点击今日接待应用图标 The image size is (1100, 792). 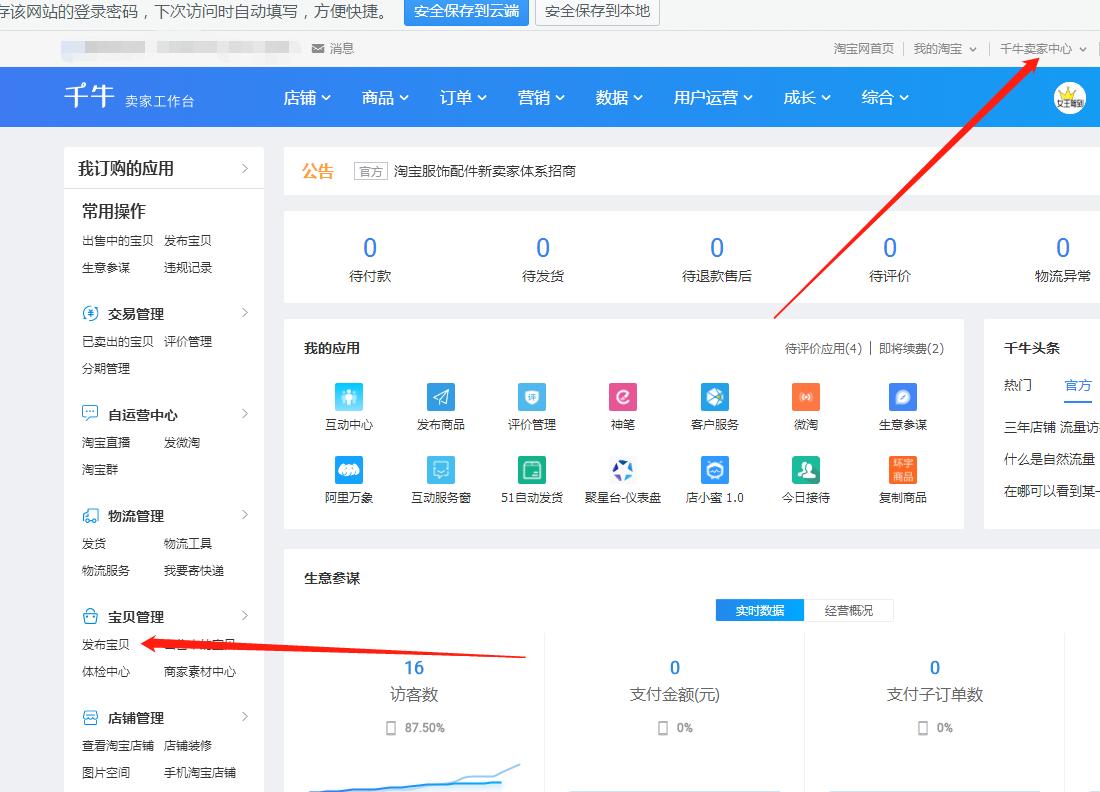tap(804, 471)
